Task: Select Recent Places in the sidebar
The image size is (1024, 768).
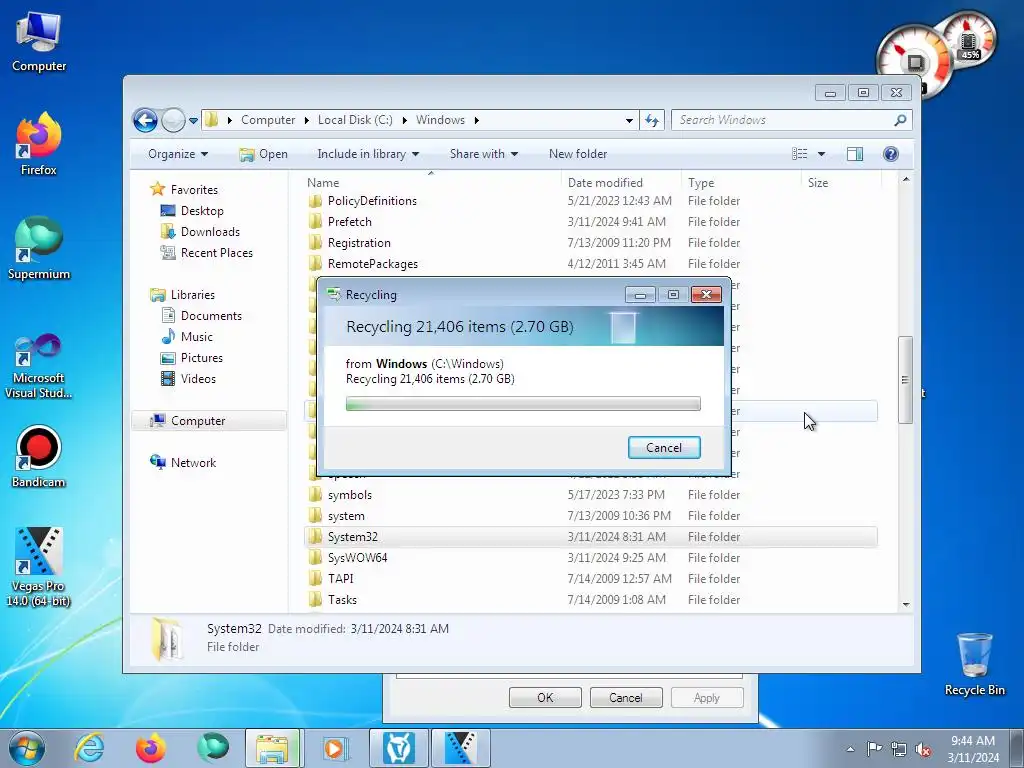Action: pos(216,253)
